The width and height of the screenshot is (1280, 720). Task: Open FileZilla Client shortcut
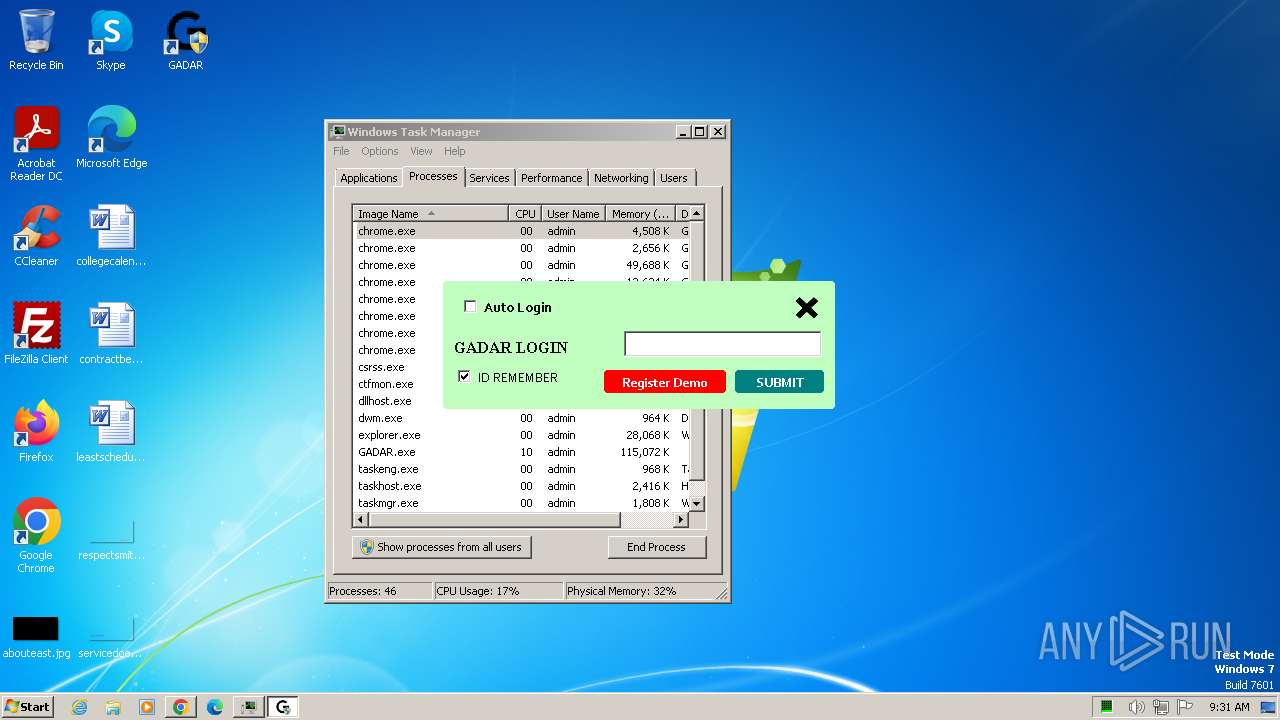(x=36, y=333)
